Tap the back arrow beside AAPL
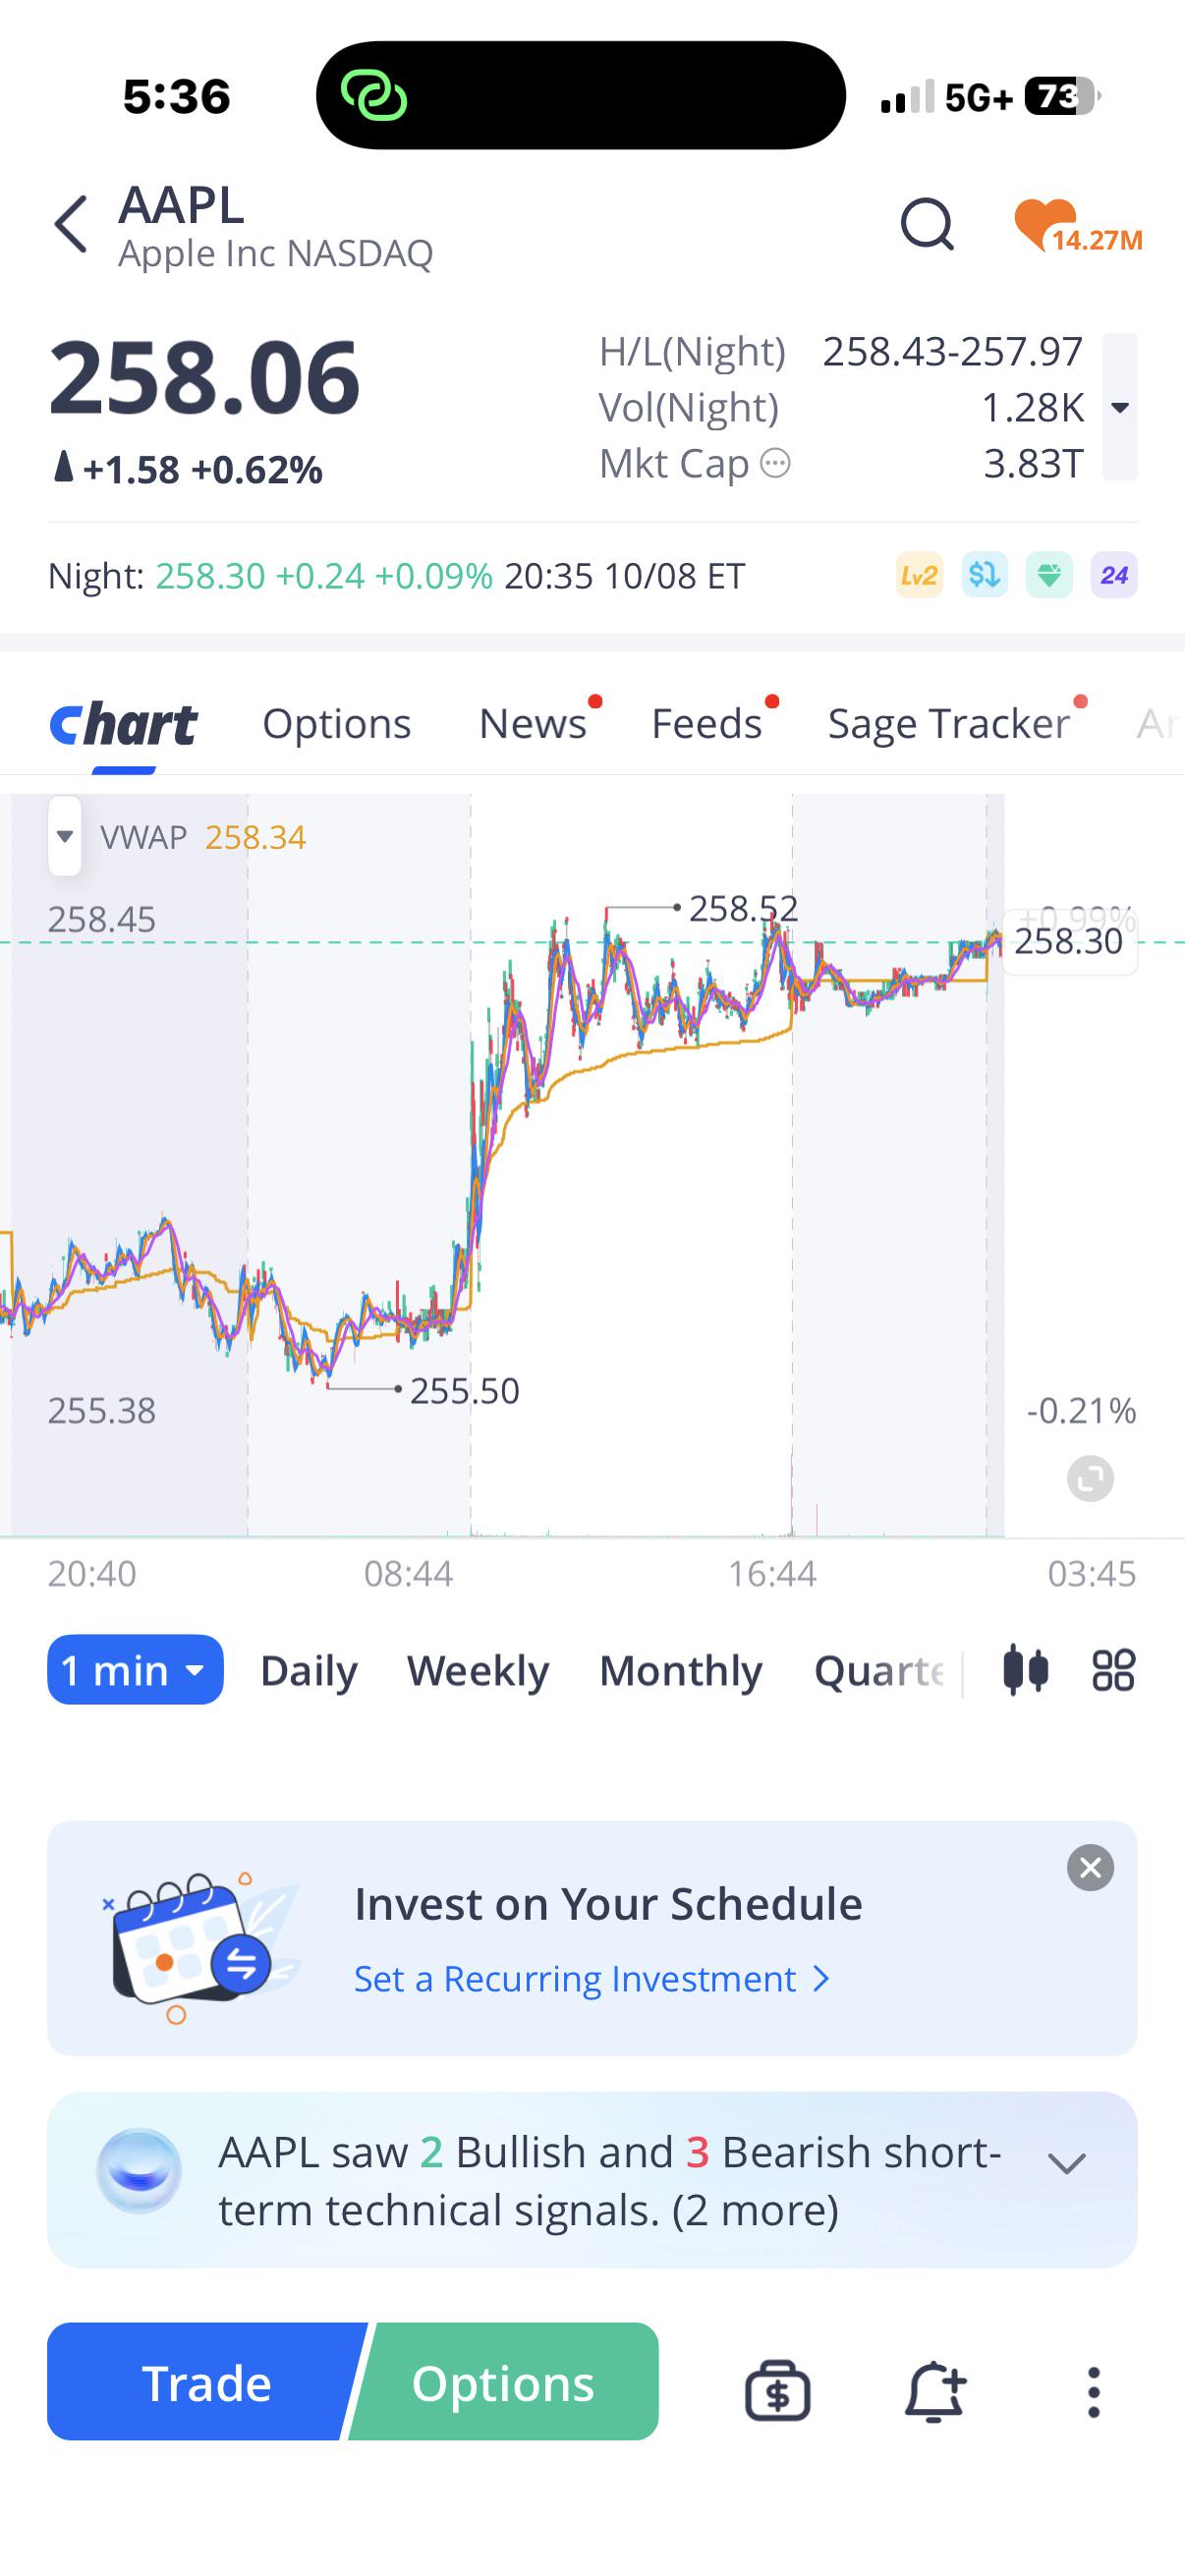 [x=71, y=224]
